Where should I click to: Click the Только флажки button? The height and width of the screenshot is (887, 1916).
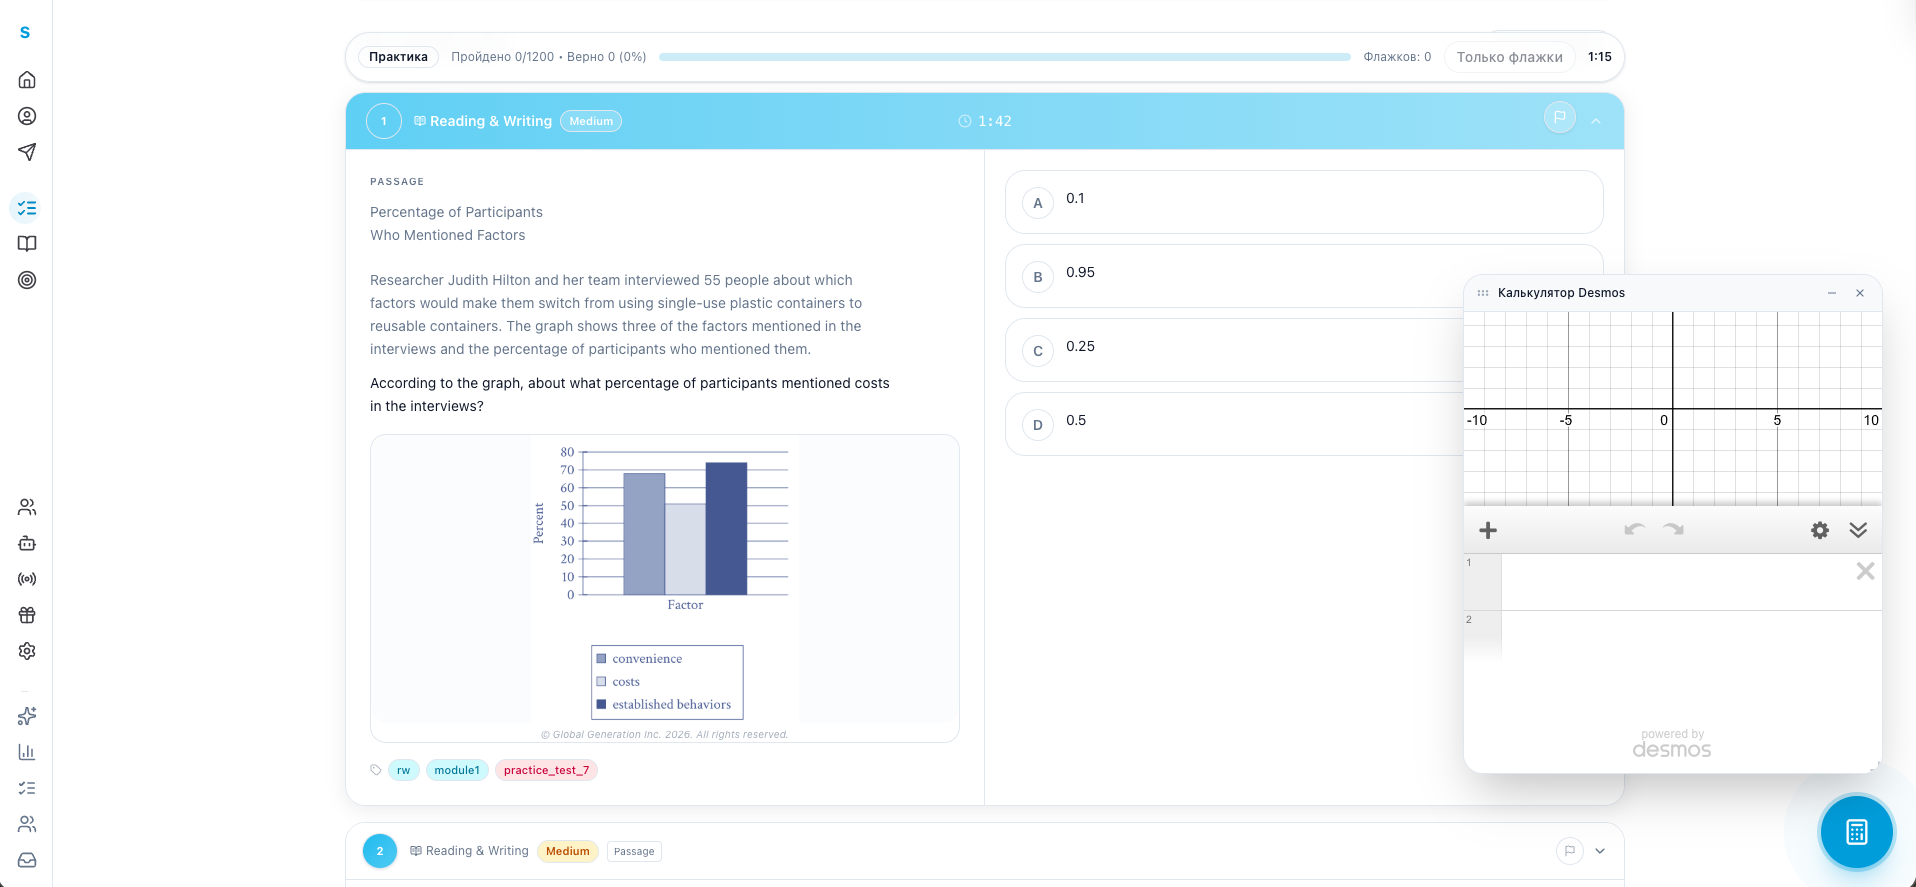[1509, 57]
